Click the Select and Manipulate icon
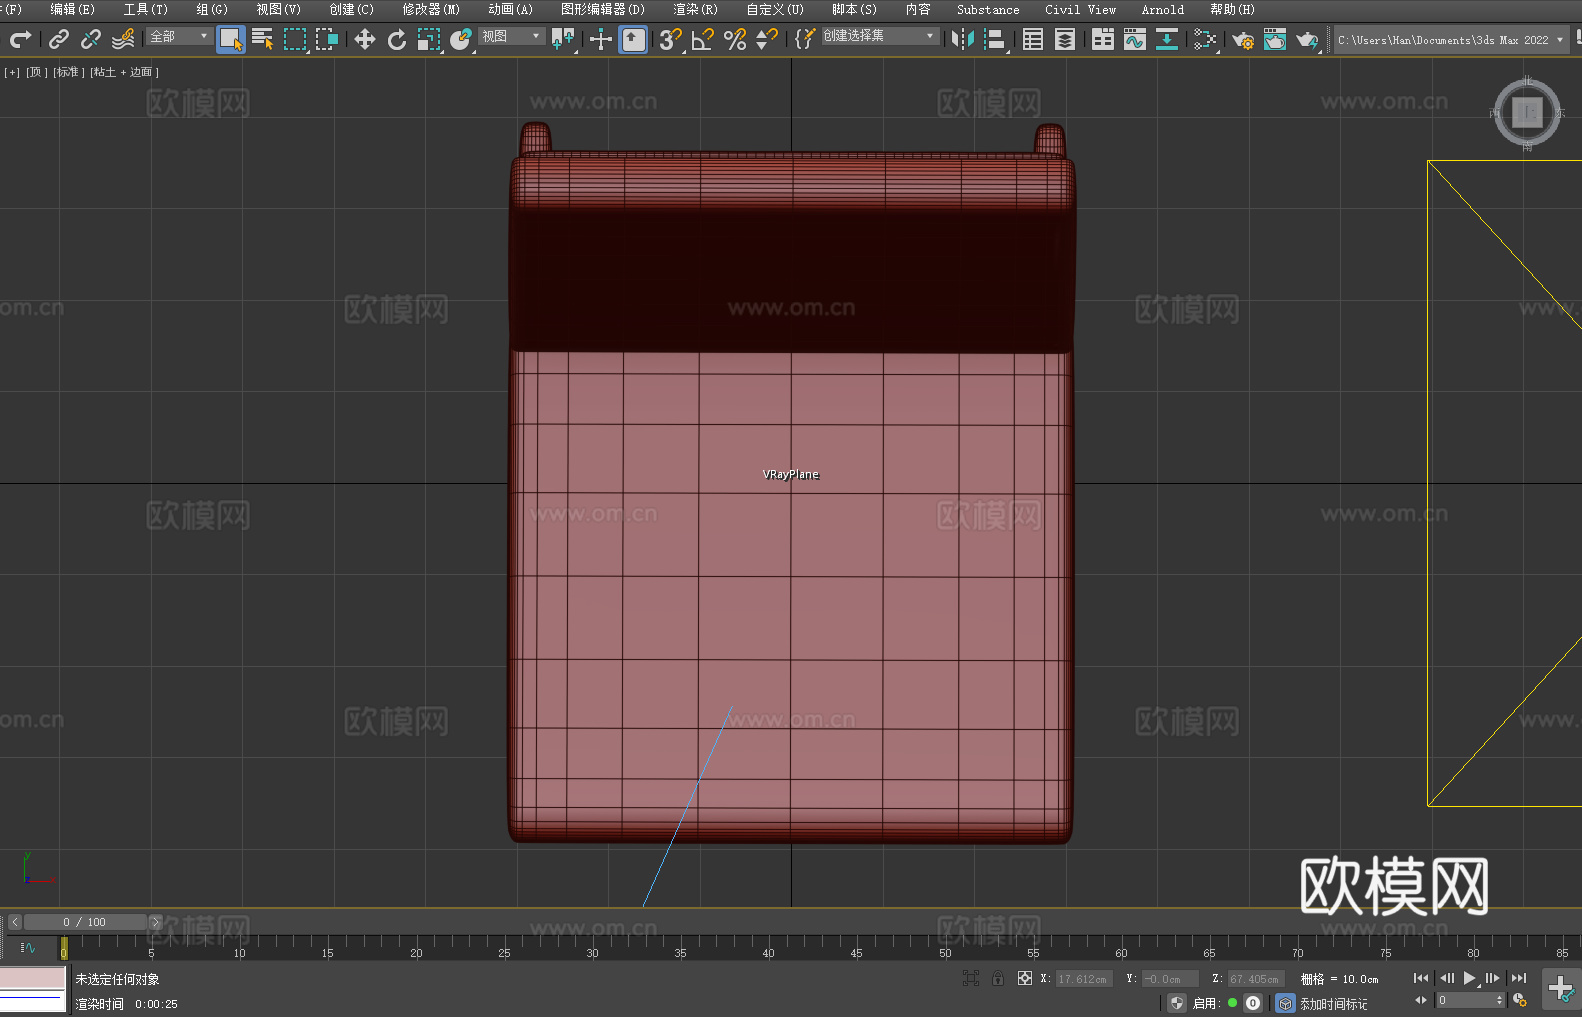 click(x=601, y=39)
